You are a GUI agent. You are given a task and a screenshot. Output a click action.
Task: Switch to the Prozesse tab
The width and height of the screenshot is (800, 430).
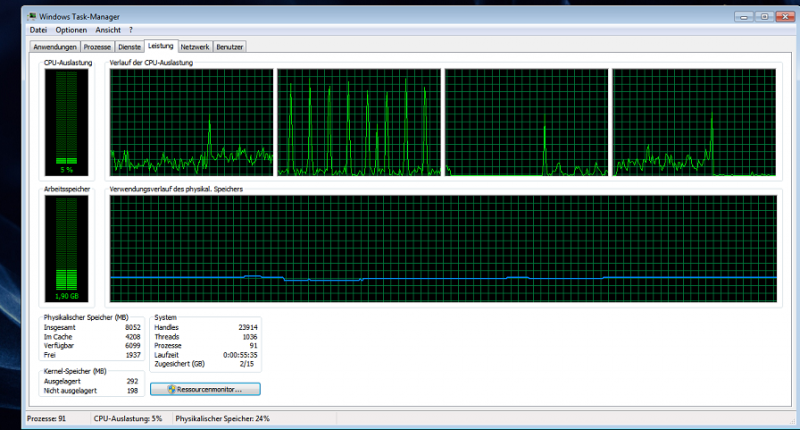click(x=97, y=47)
